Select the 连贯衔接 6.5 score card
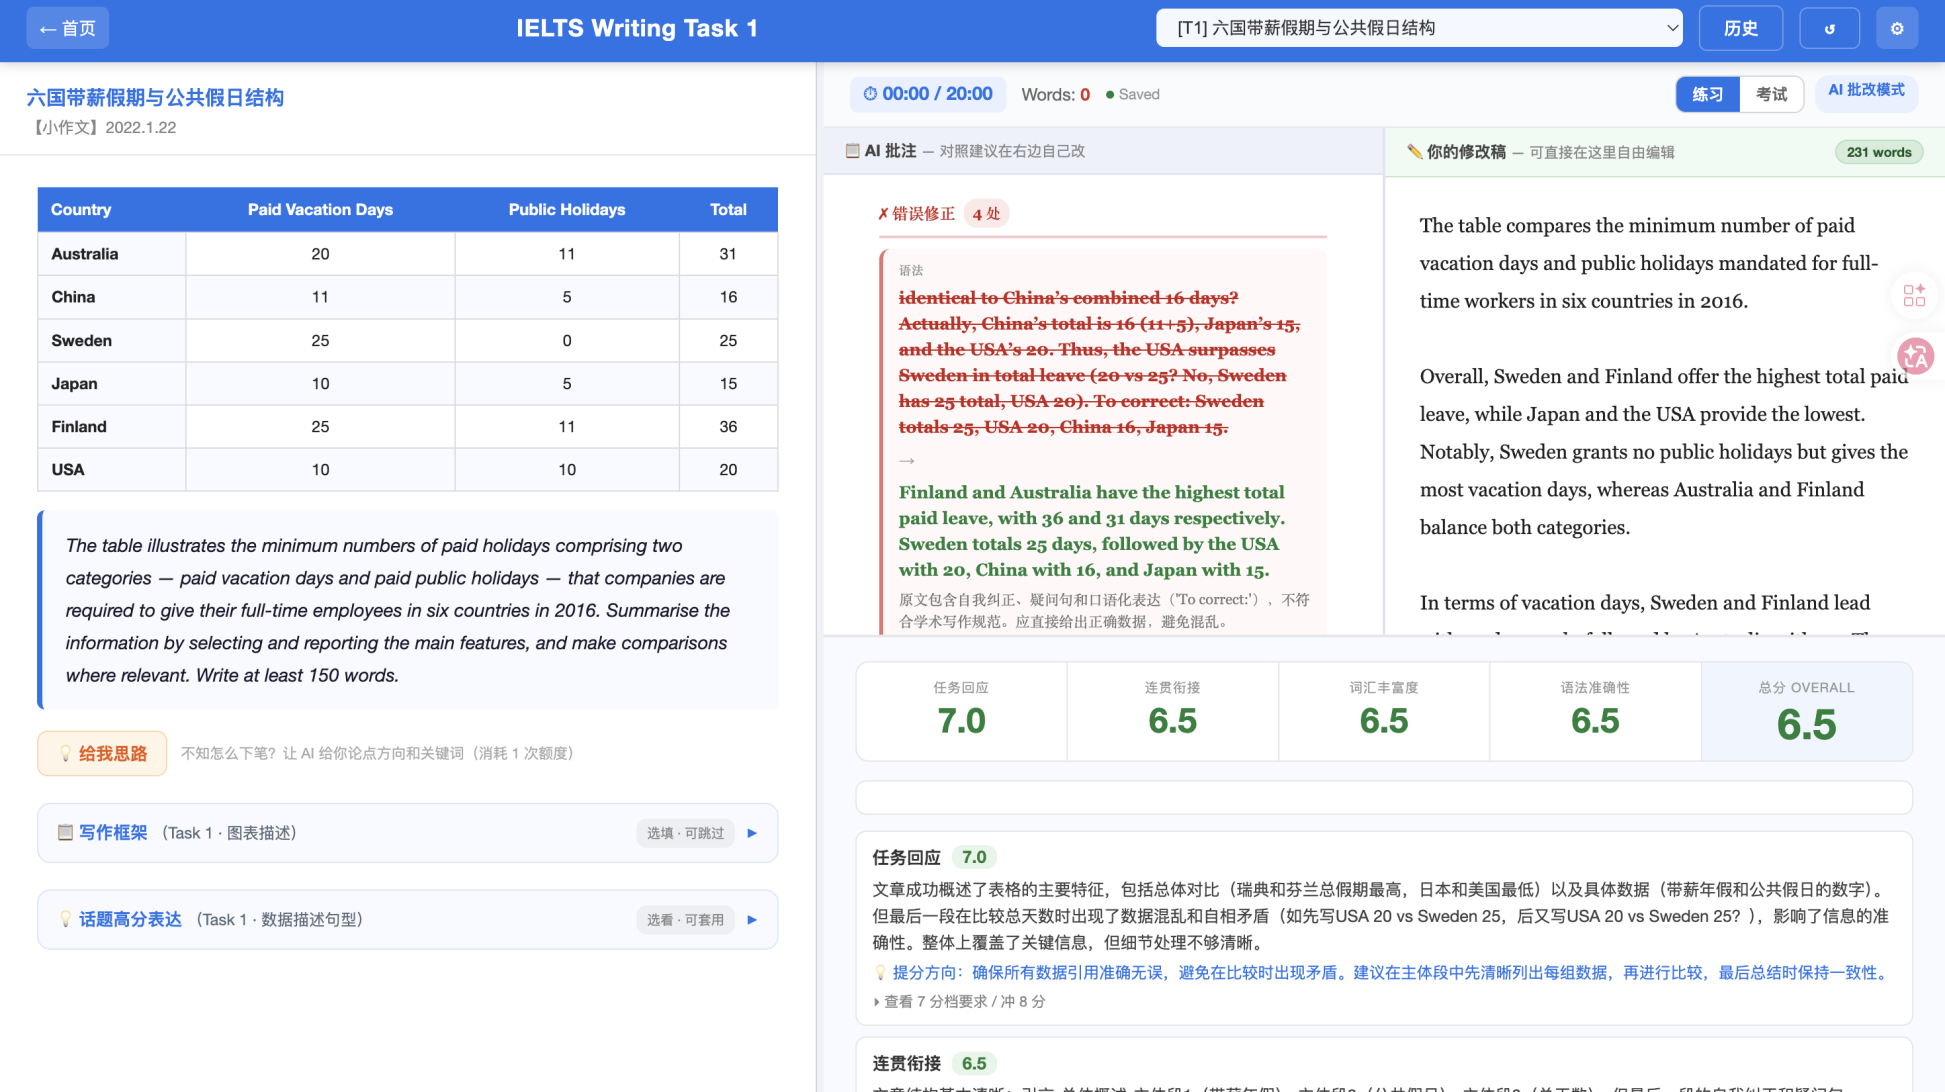Screen dimensions: 1945x1092 (1172, 712)
